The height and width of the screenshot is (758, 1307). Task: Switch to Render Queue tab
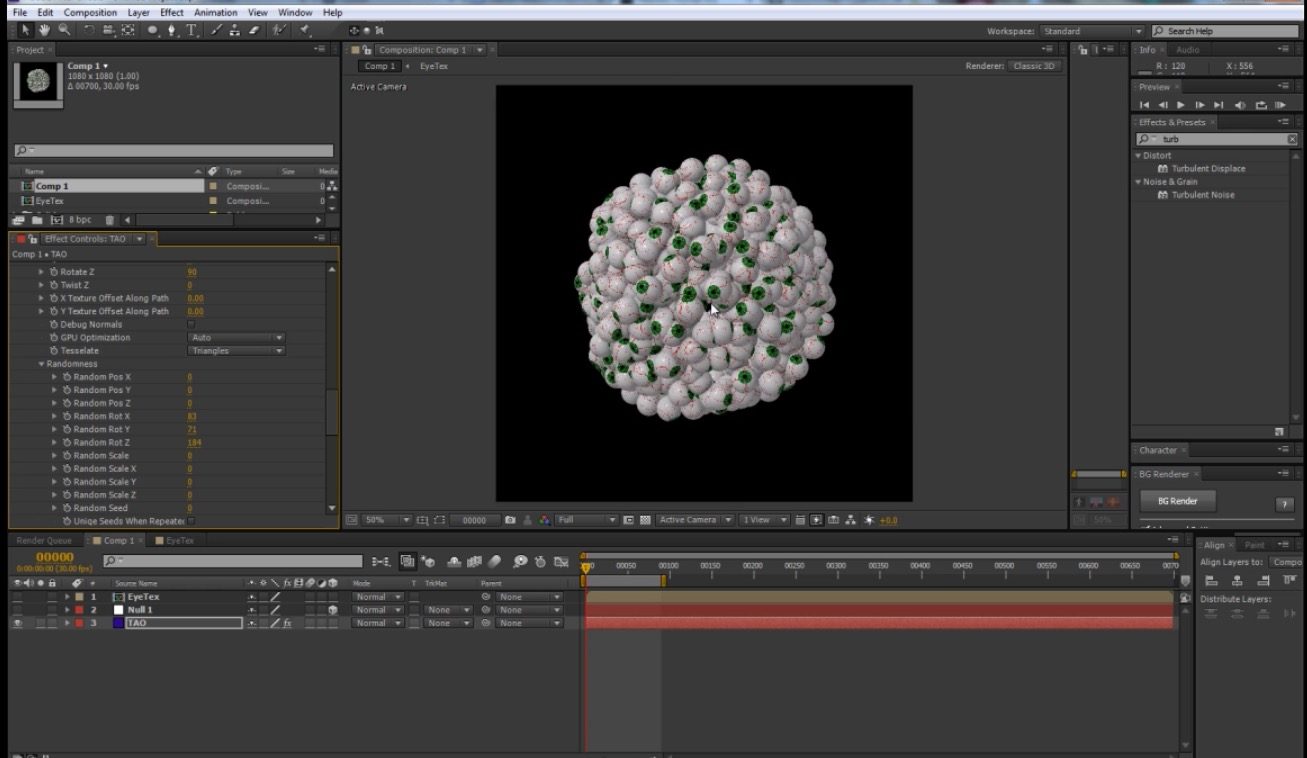coord(43,540)
